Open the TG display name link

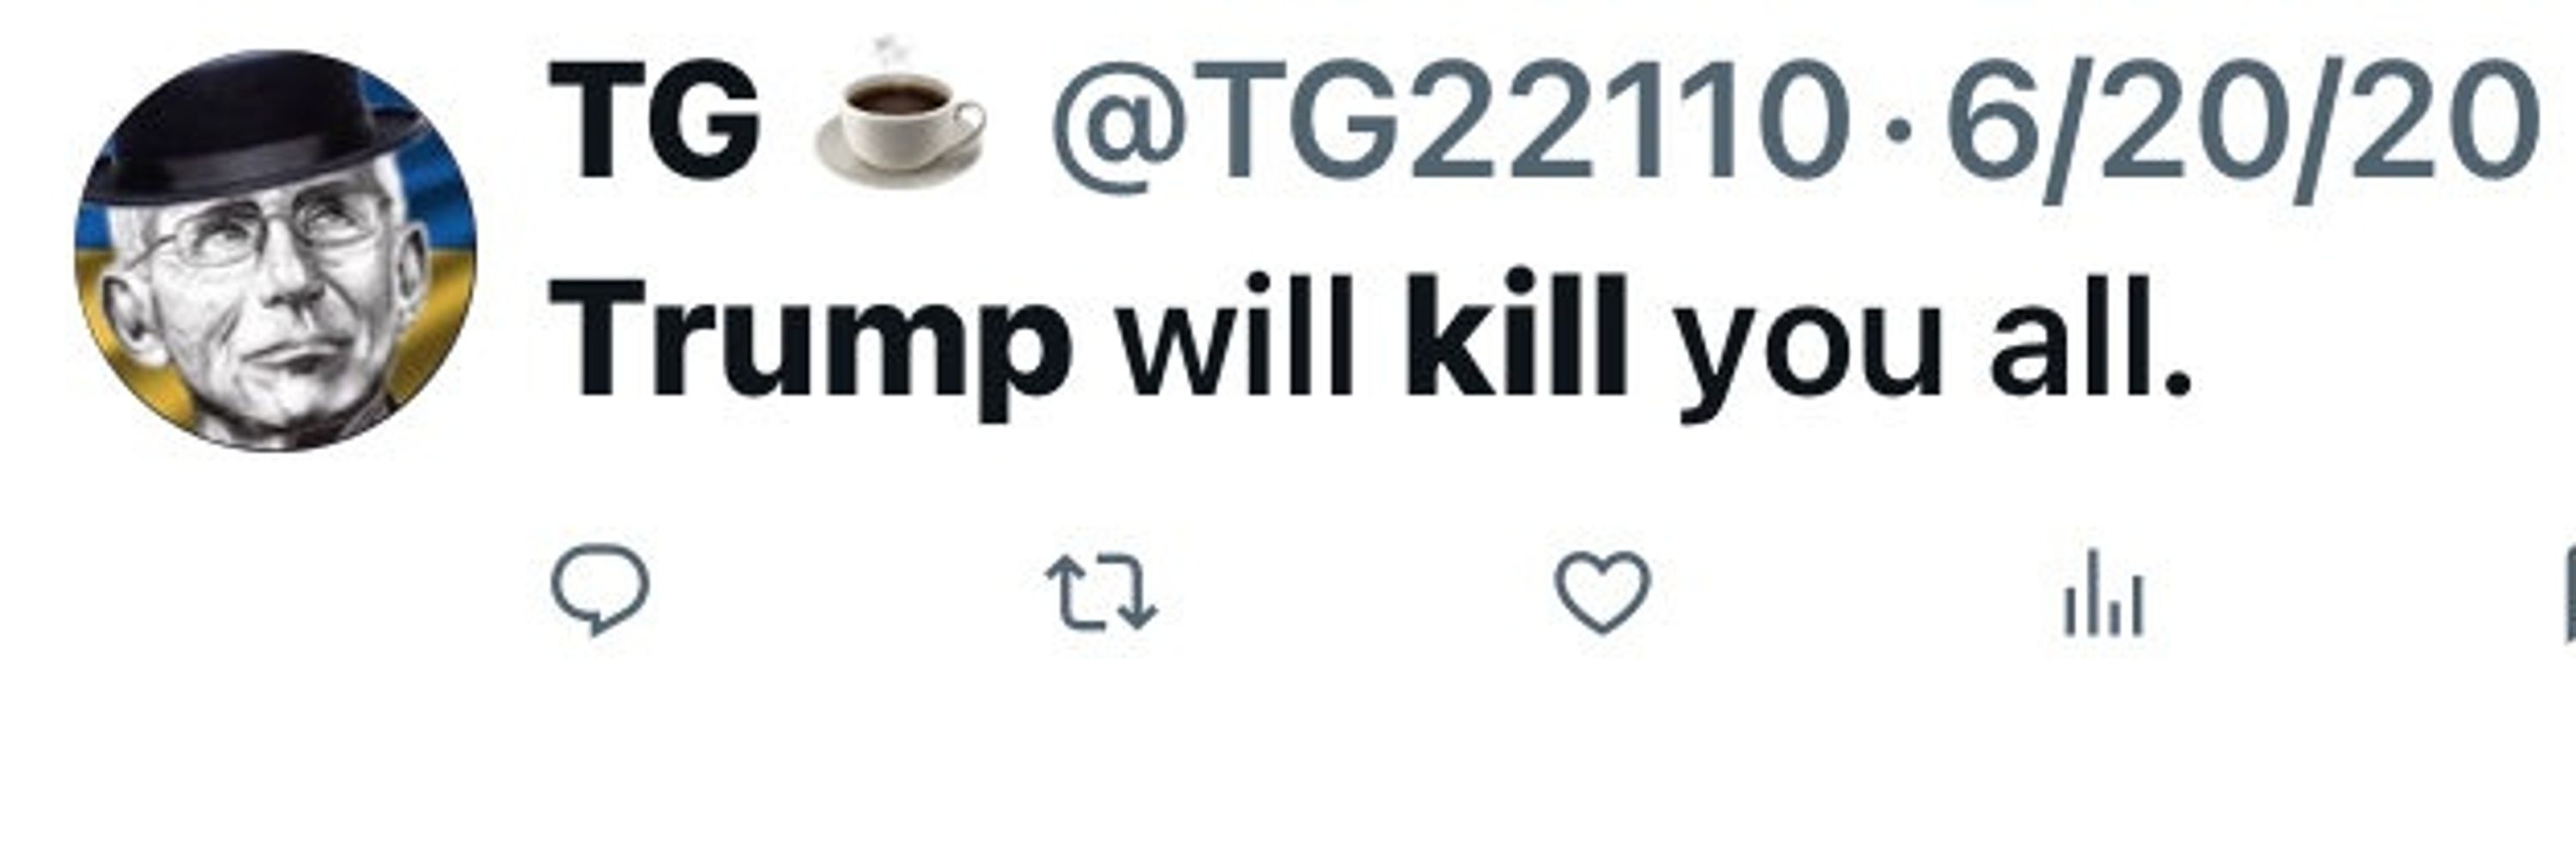coord(654,120)
